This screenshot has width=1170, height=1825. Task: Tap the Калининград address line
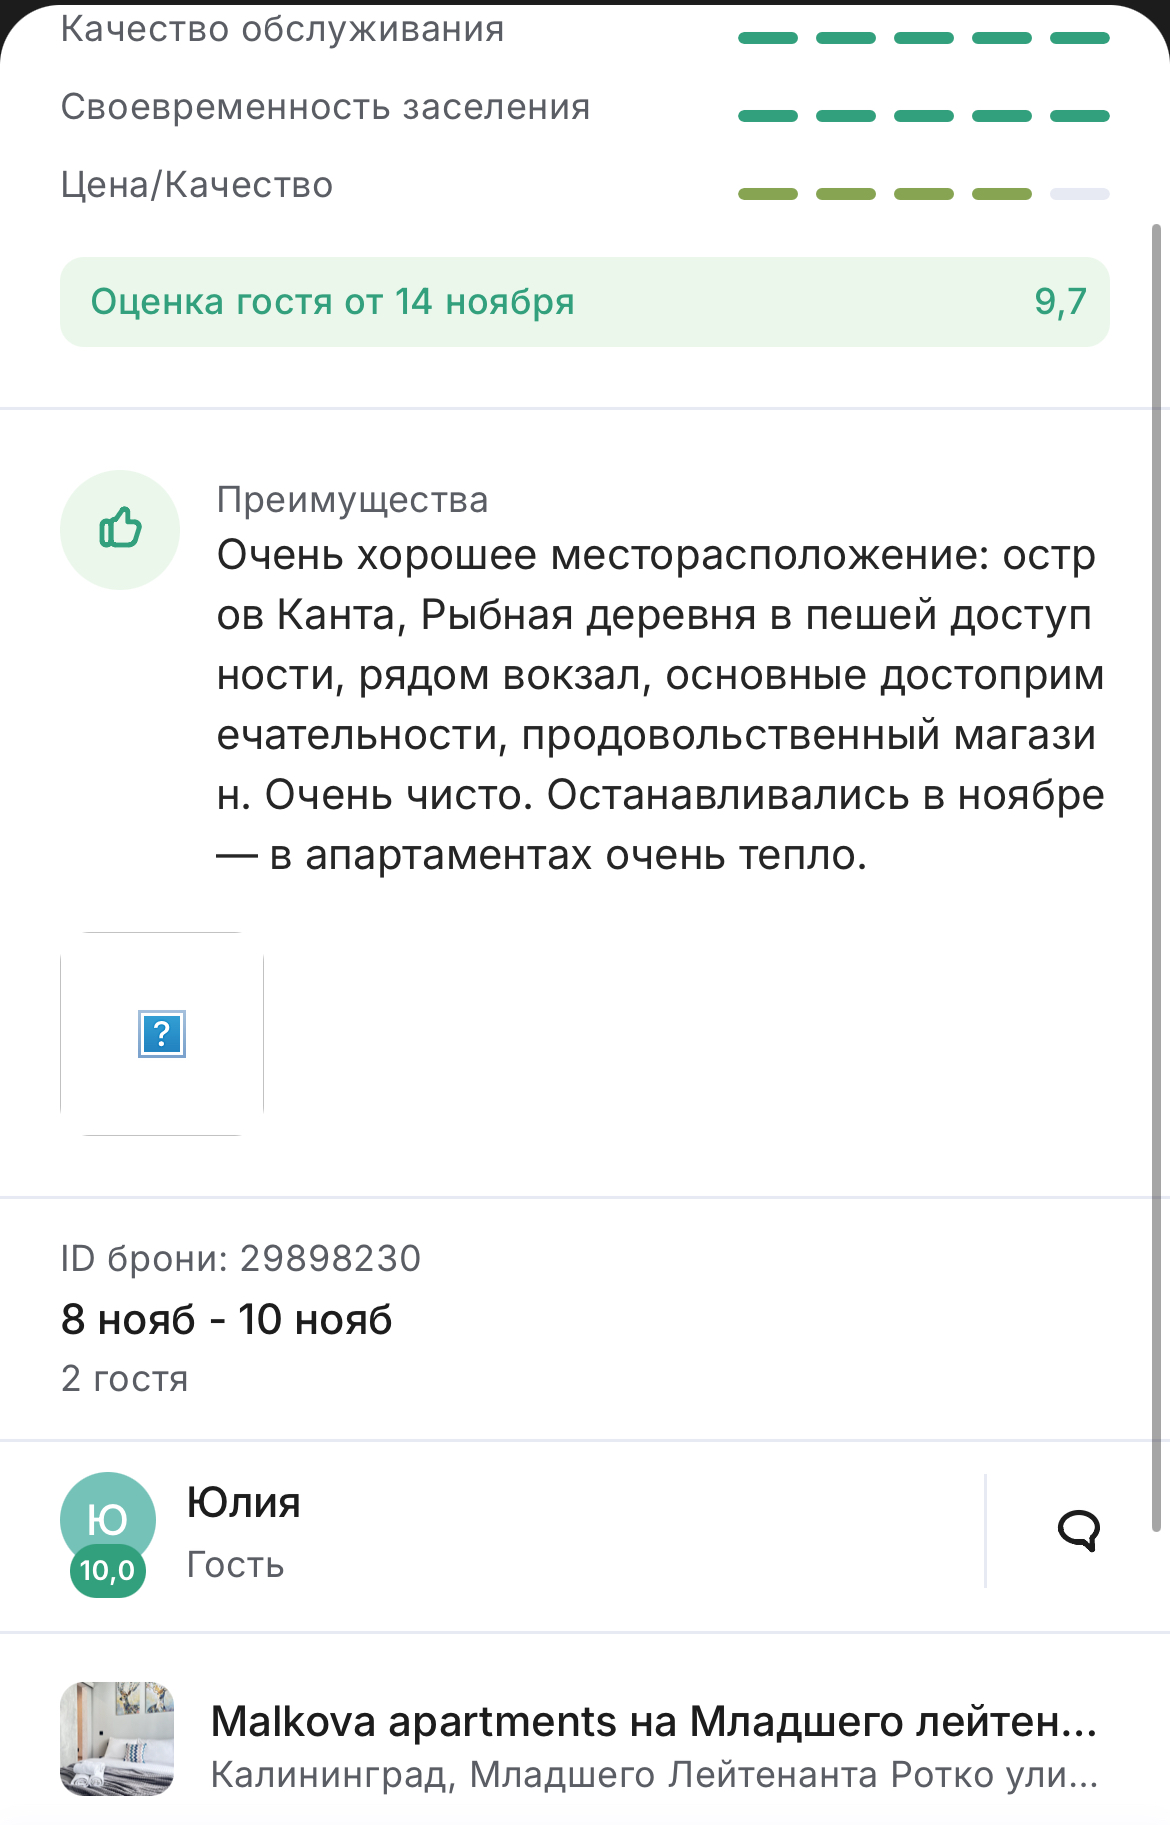tap(654, 1775)
